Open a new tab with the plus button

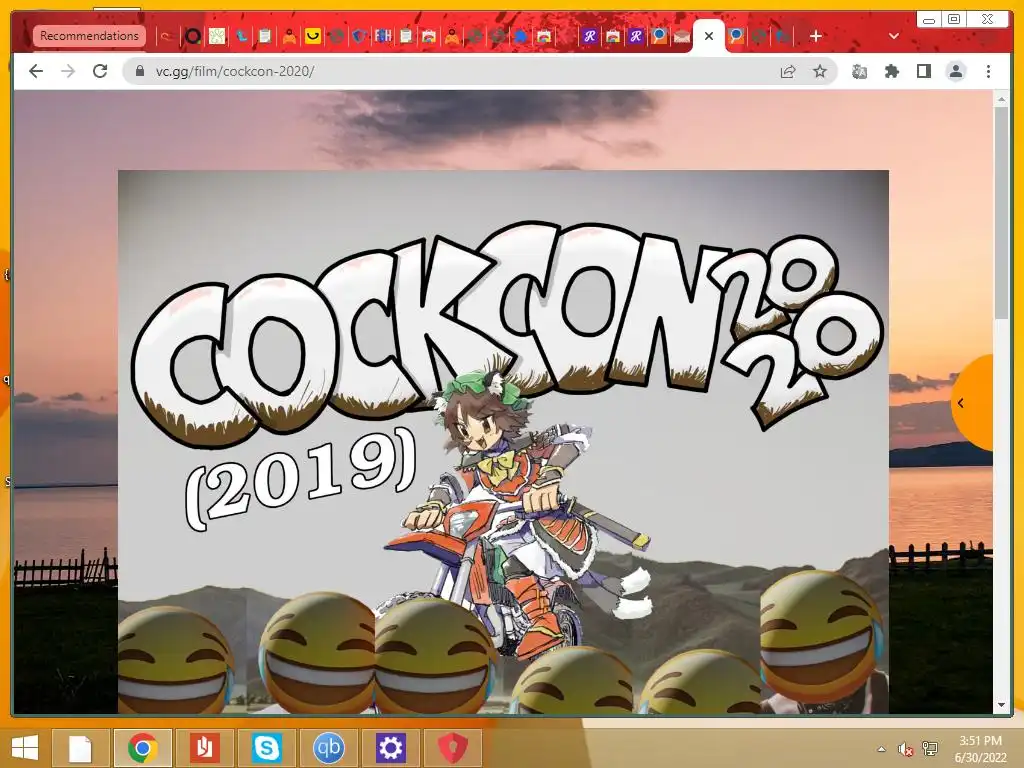pyautogui.click(x=816, y=36)
